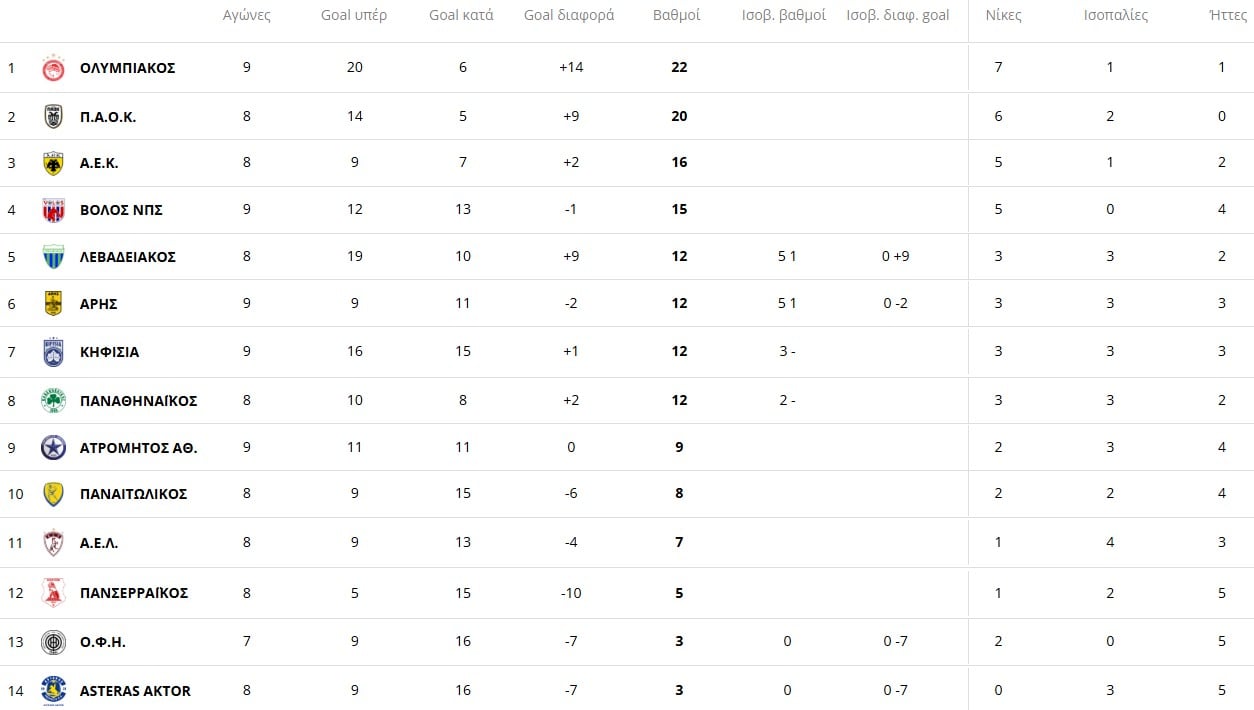Click the A.E.K. yellow crest icon
This screenshot has height=710, width=1254.
coord(53,163)
